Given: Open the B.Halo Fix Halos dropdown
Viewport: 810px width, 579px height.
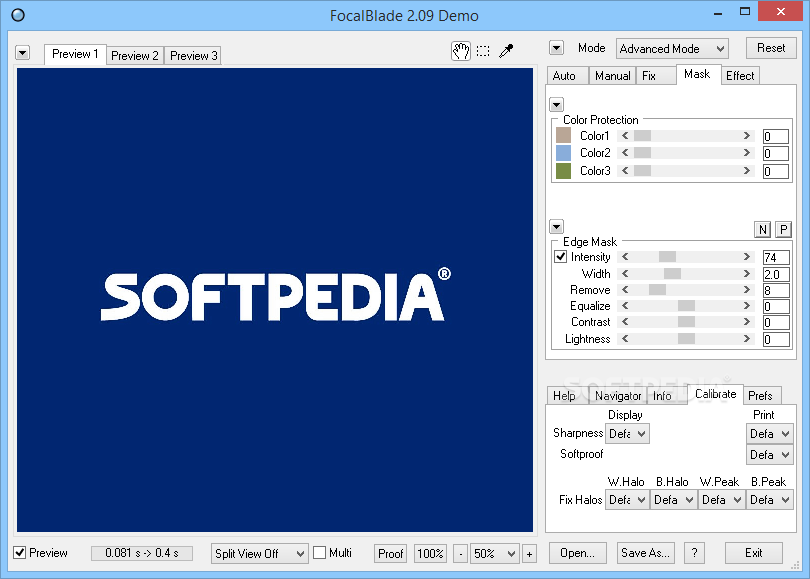Looking at the screenshot, I should point(674,499).
